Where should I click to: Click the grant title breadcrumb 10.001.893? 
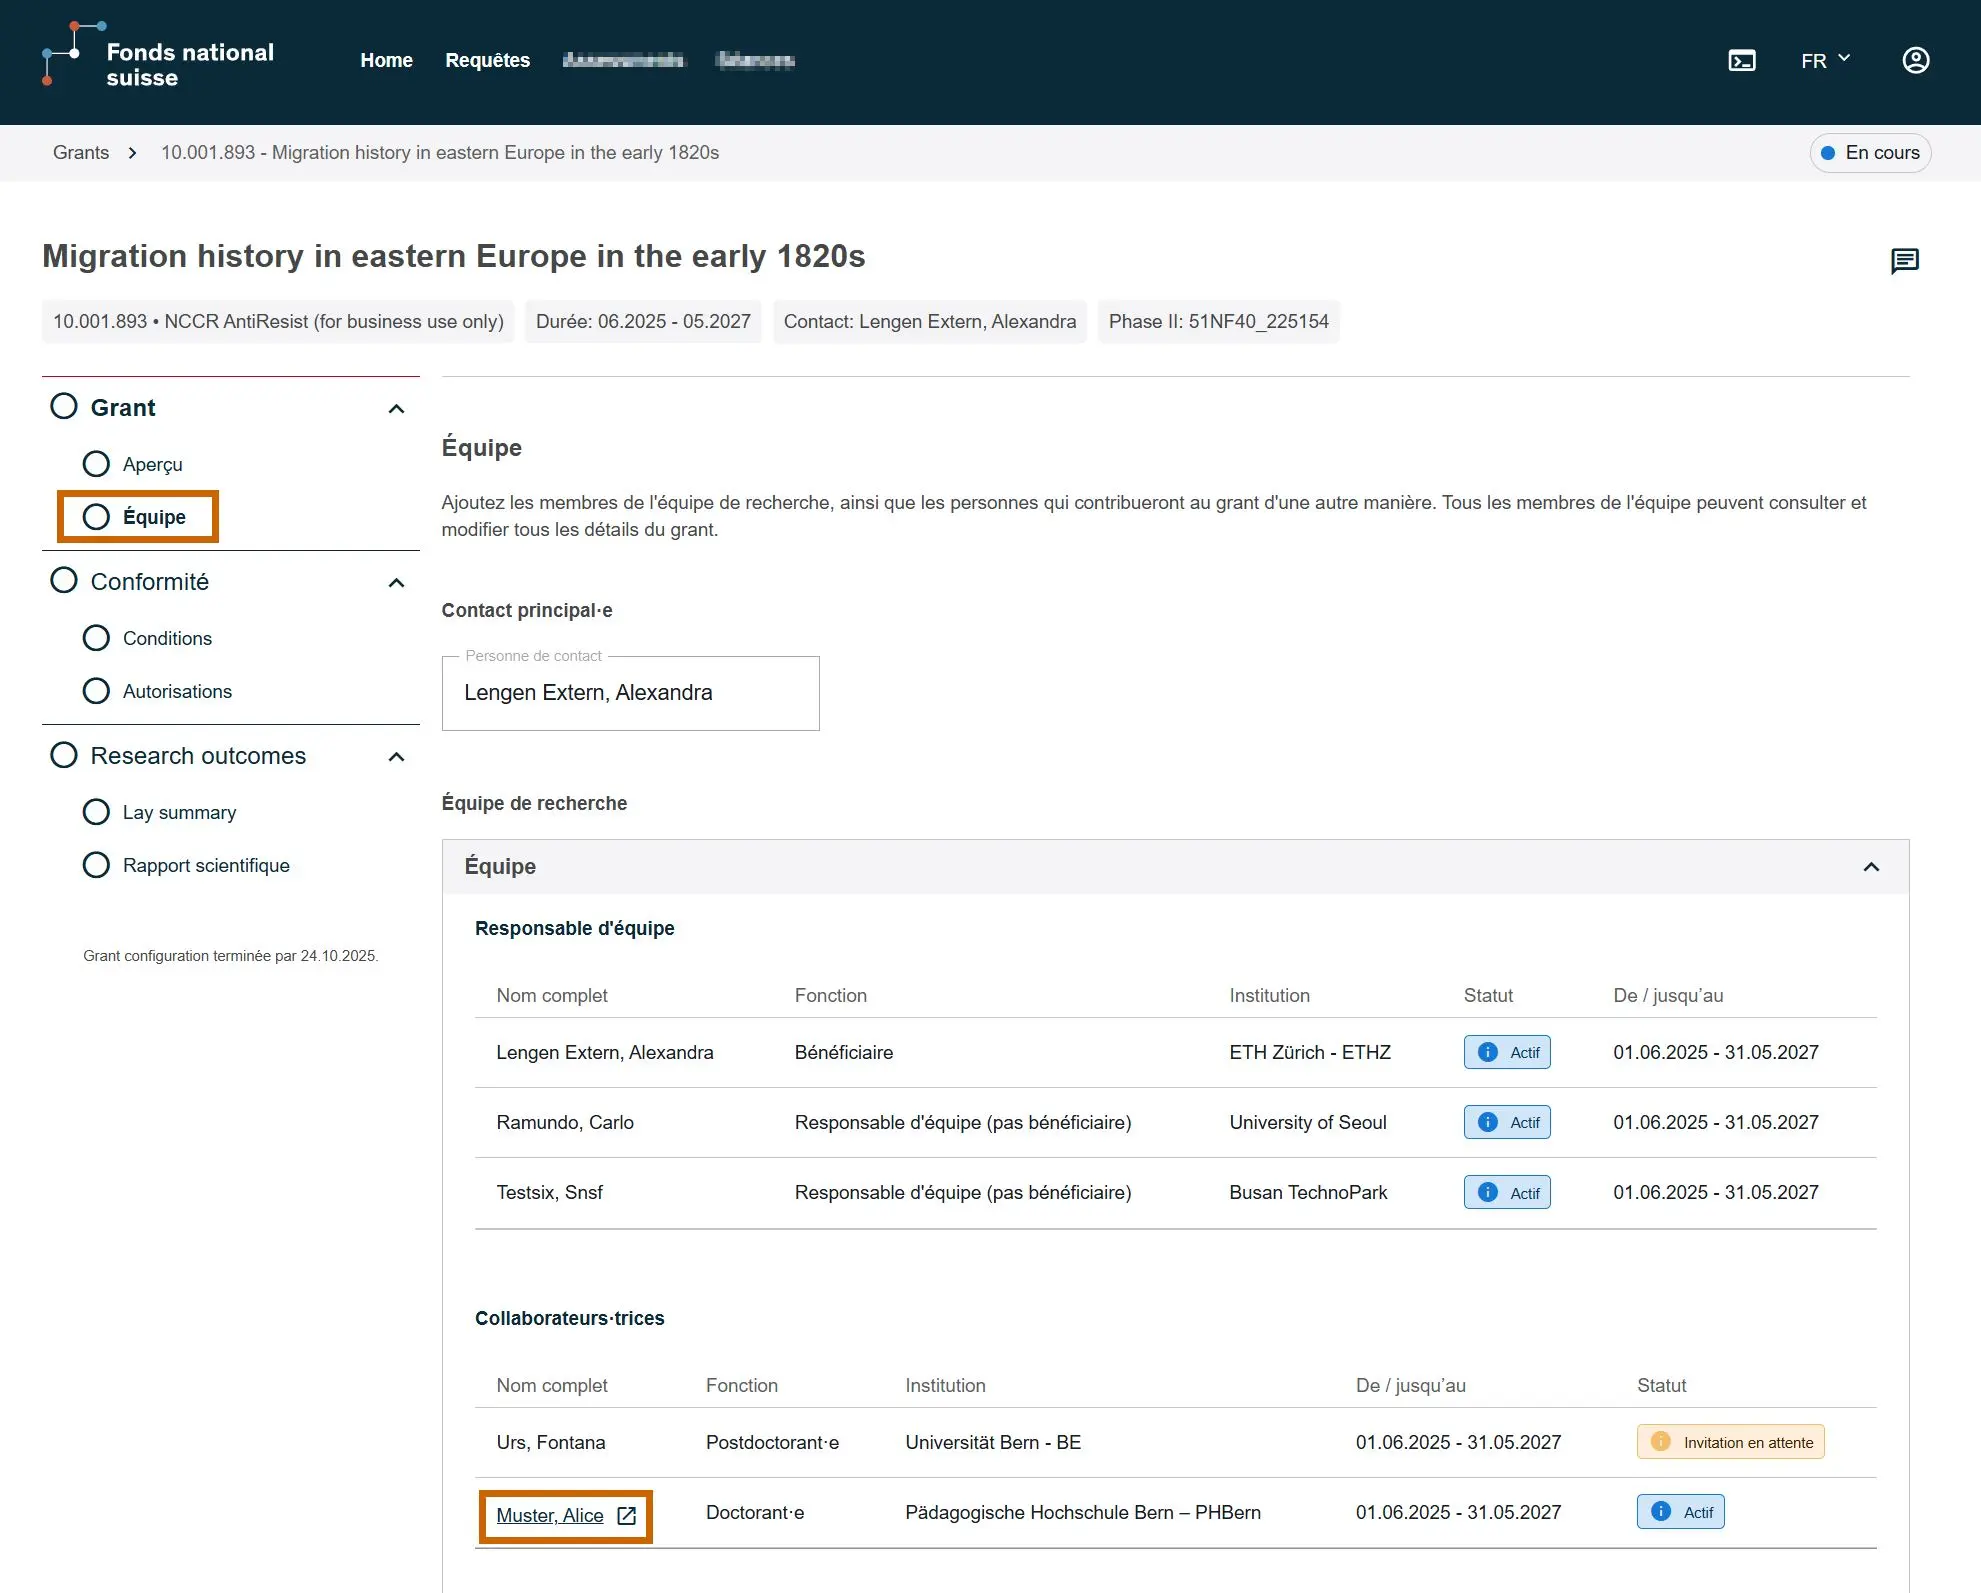(440, 153)
